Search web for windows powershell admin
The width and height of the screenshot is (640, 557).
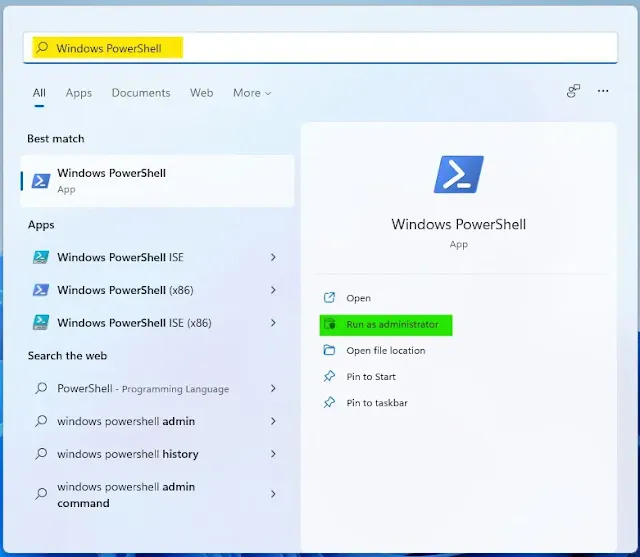(x=157, y=421)
